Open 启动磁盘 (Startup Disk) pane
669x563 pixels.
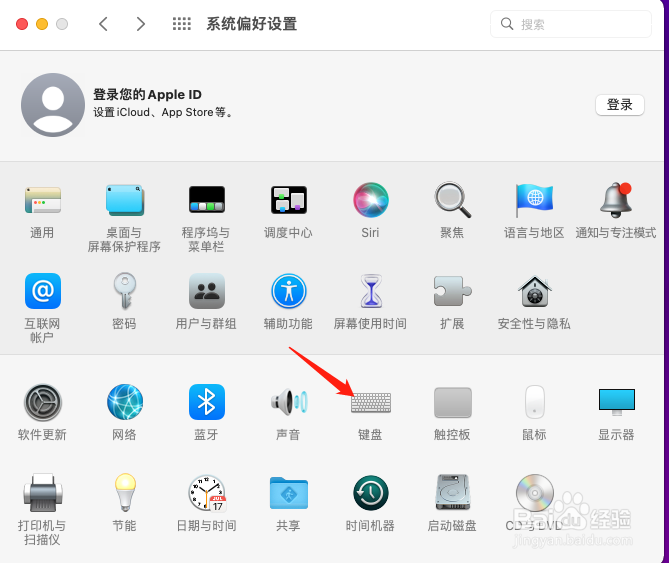pos(452,493)
